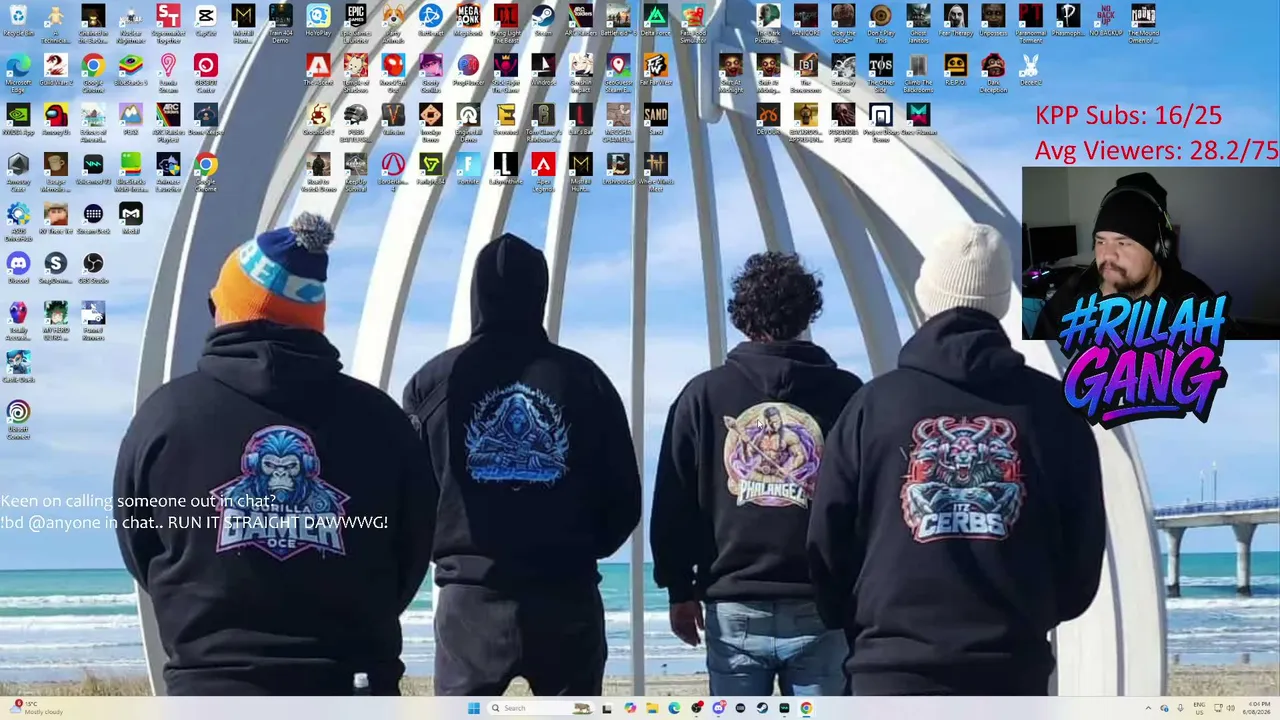Image resolution: width=1280 pixels, height=720 pixels.
Task: Open Google Chrome from the taskbar
Action: click(x=806, y=708)
